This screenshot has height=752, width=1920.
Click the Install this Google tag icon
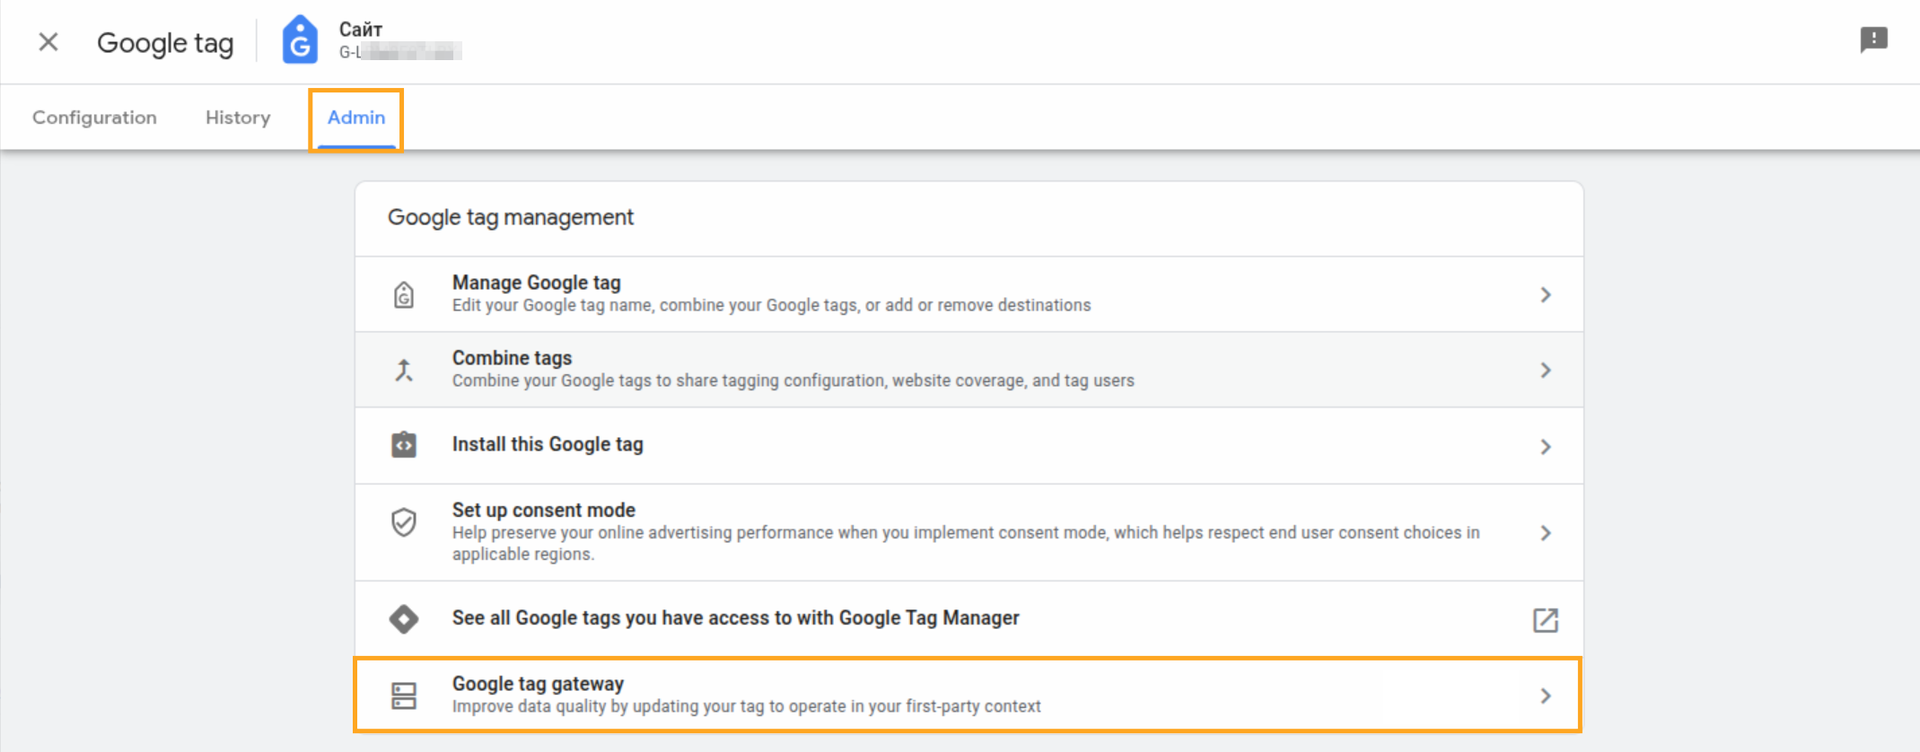[404, 445]
